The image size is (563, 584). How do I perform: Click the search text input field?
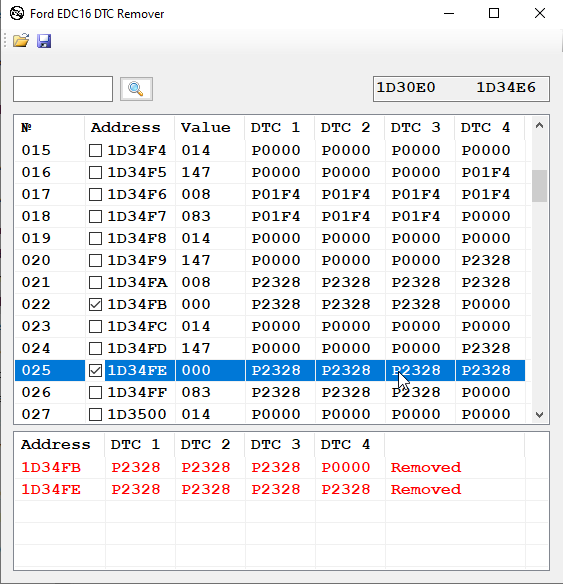(63, 89)
